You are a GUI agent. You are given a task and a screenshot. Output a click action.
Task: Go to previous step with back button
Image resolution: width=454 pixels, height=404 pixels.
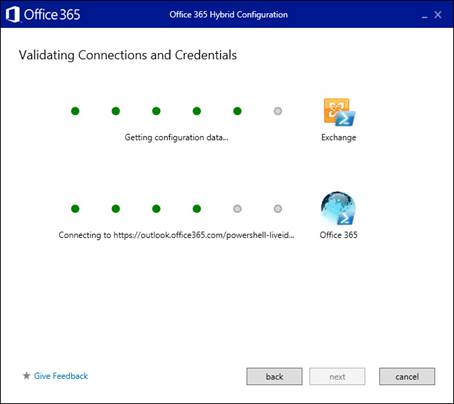point(274,377)
